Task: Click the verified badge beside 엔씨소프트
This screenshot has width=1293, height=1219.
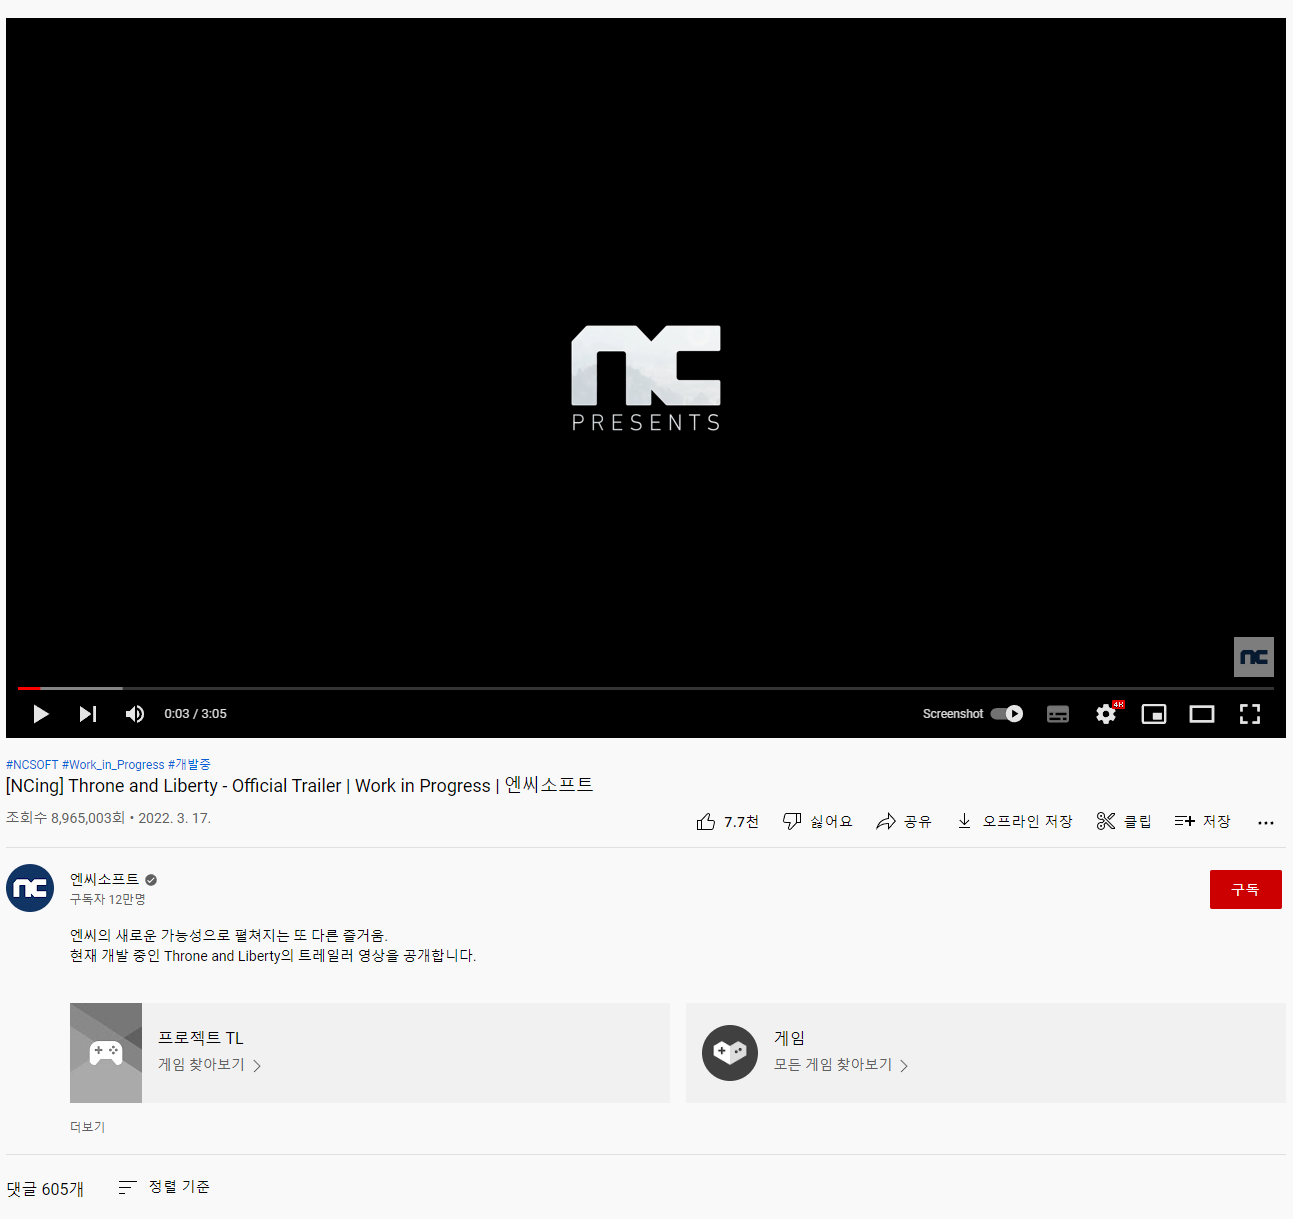Action: [151, 880]
